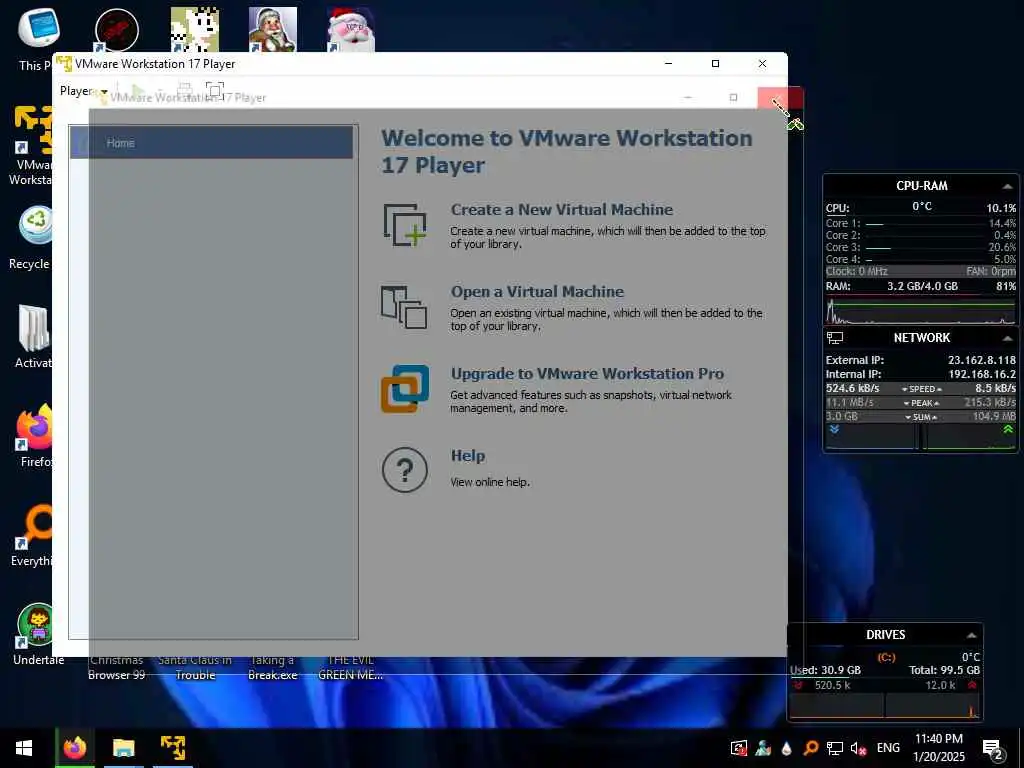This screenshot has width=1024, height=768.
Task: Switch to Firefox on the taskbar
Action: tap(74, 748)
